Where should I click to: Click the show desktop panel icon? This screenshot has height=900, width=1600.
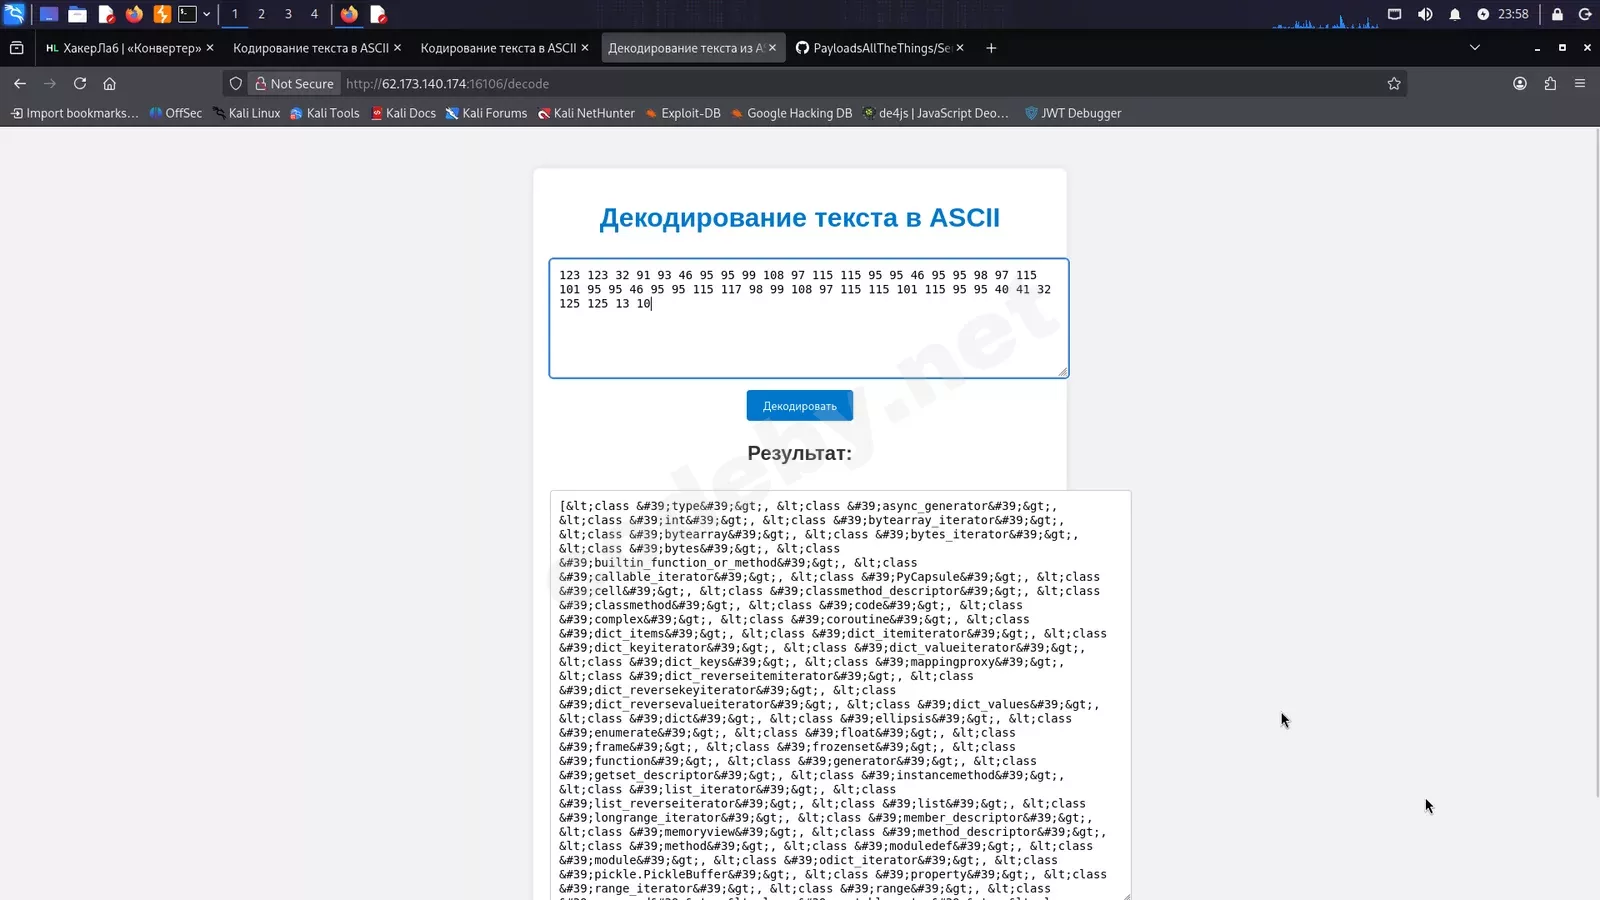[x=48, y=14]
